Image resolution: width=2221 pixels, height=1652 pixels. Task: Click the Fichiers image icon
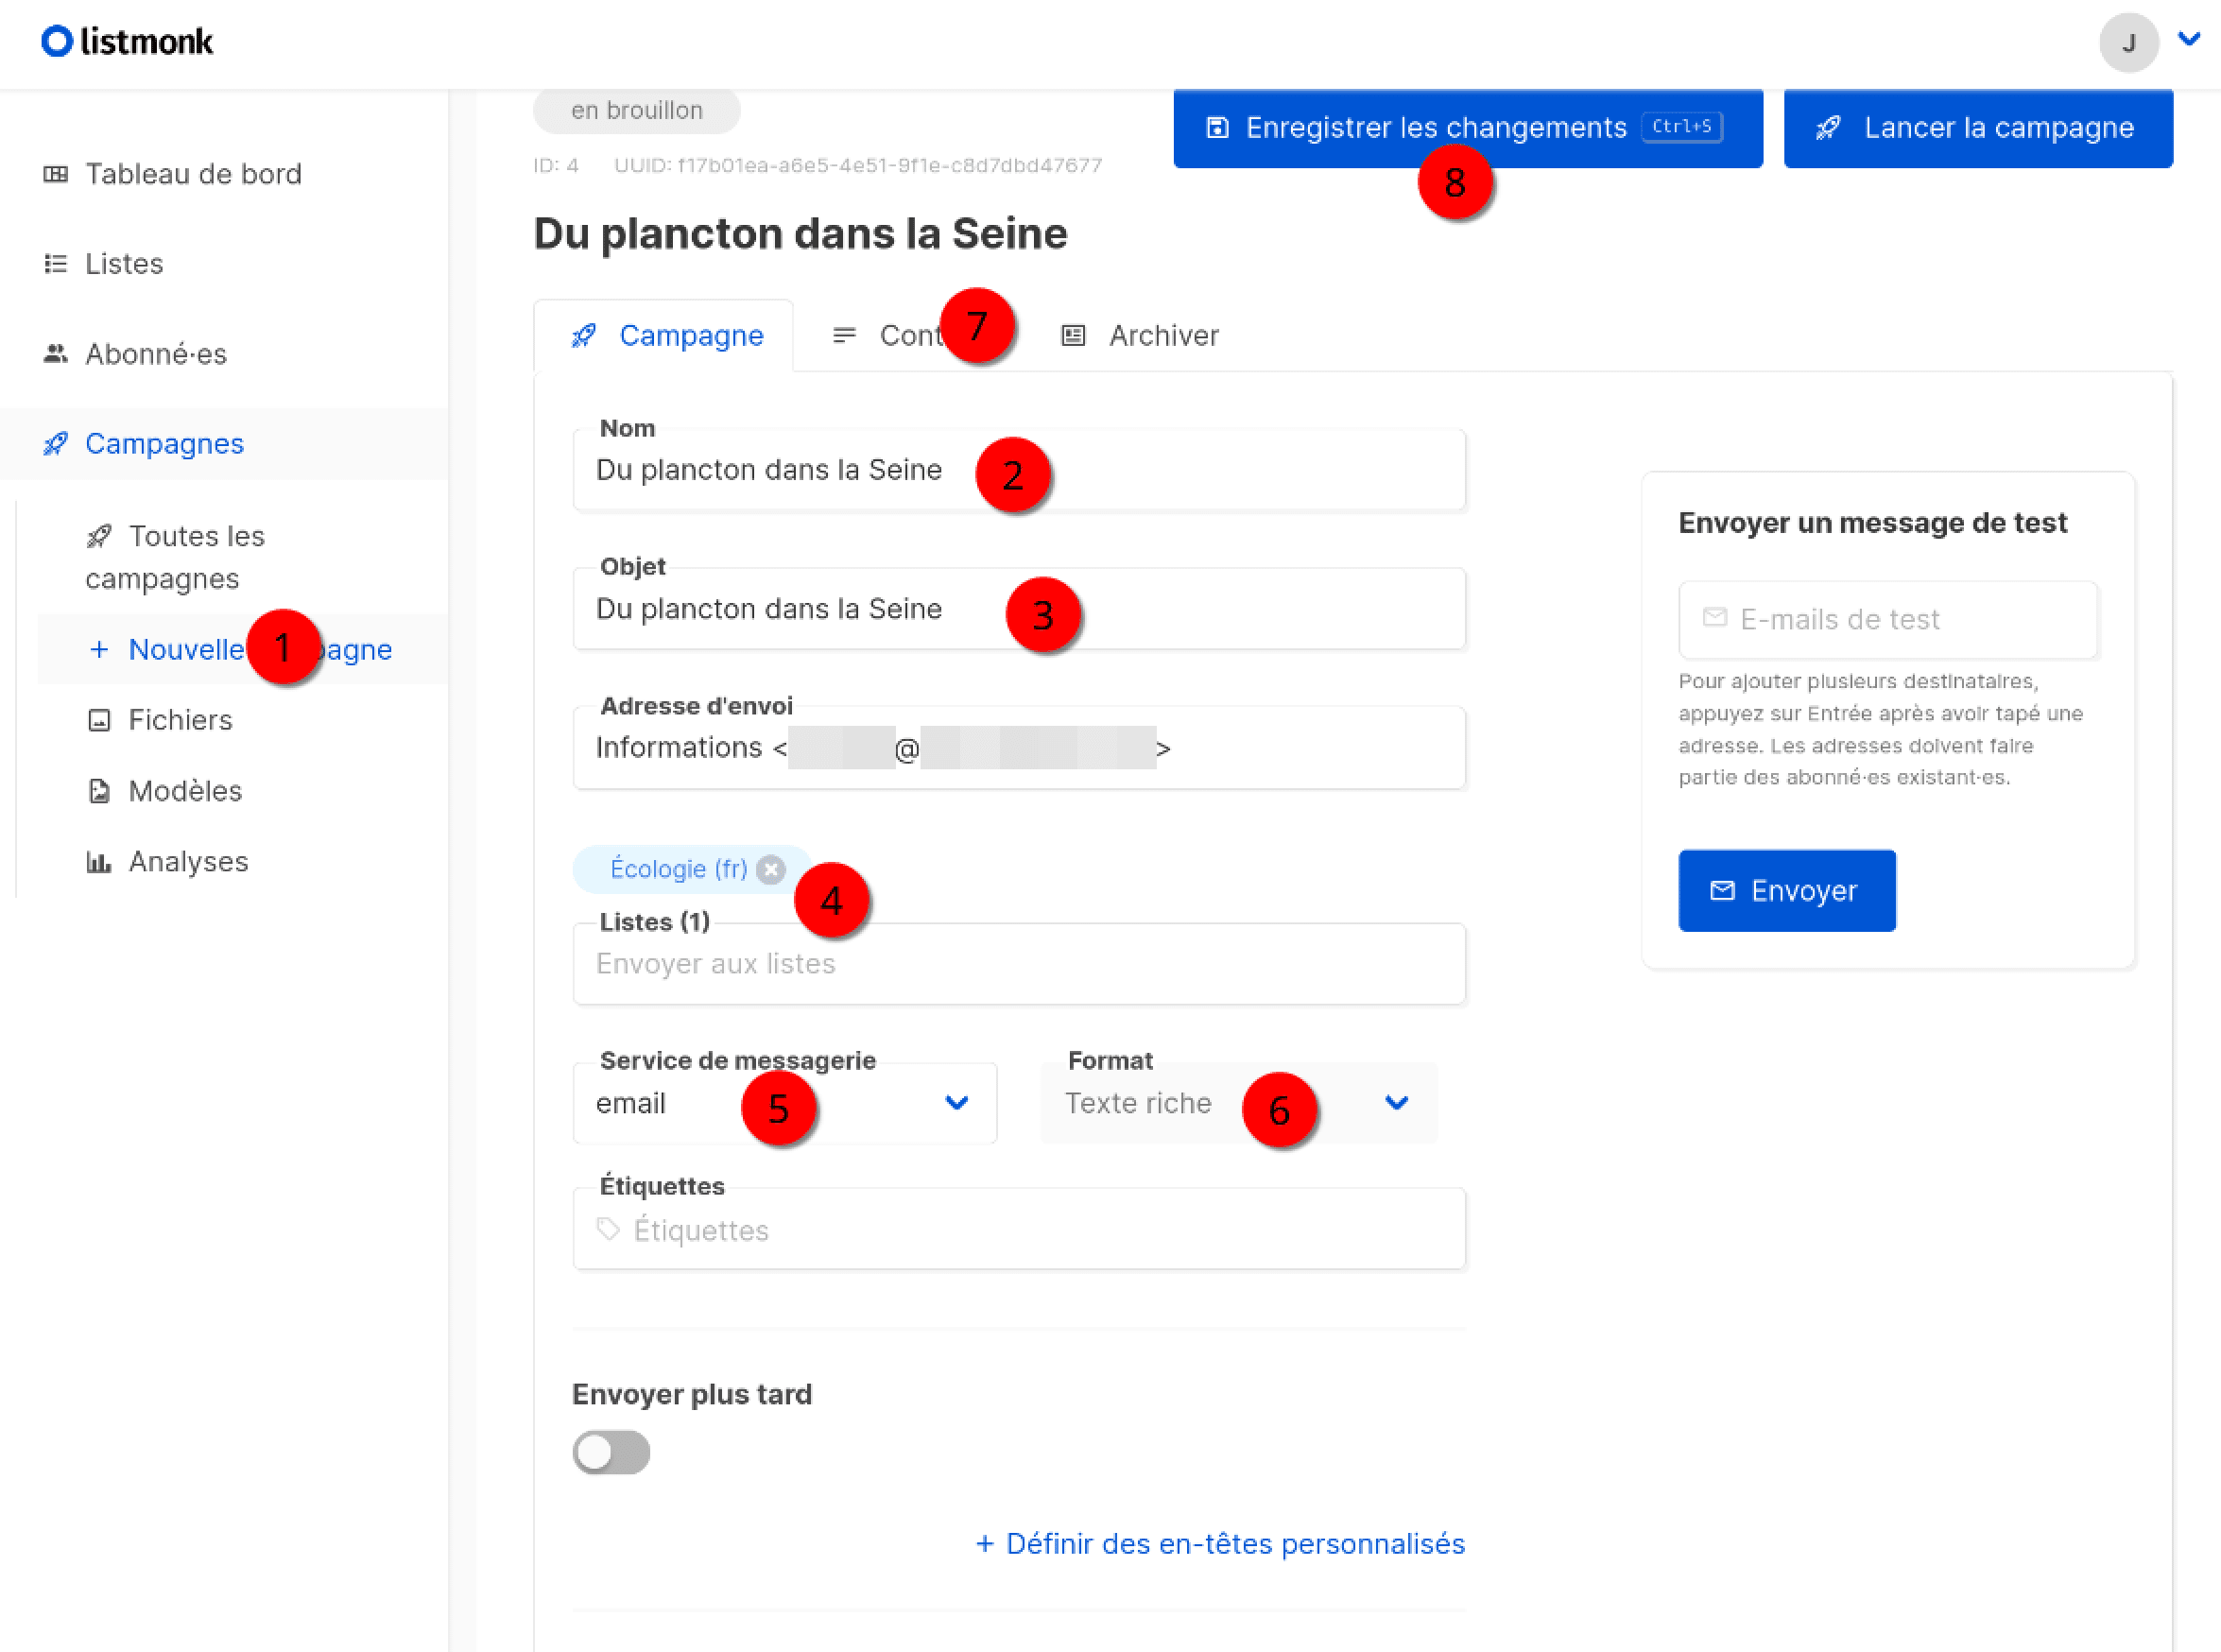pyautogui.click(x=99, y=720)
